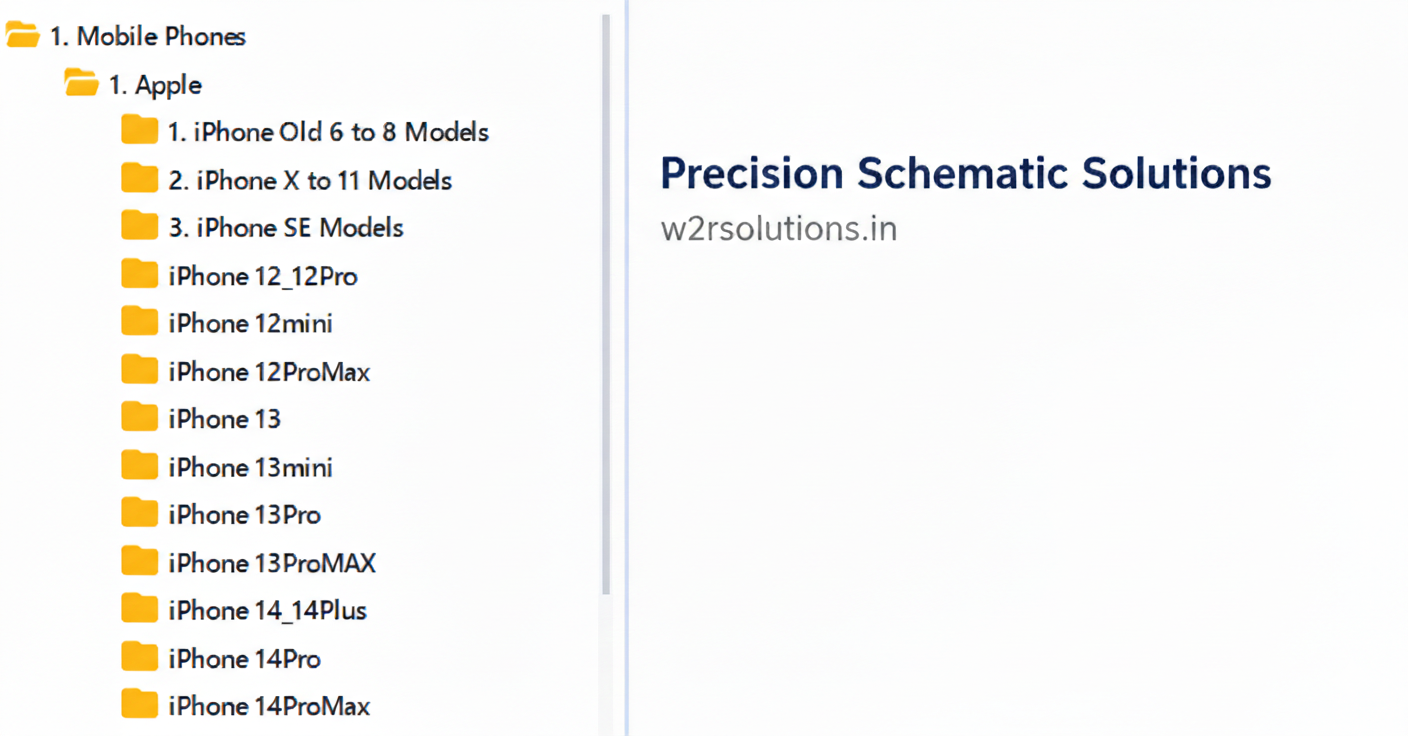
Task: Select iPhone 13ProMAX in the tree
Action: tap(272, 563)
